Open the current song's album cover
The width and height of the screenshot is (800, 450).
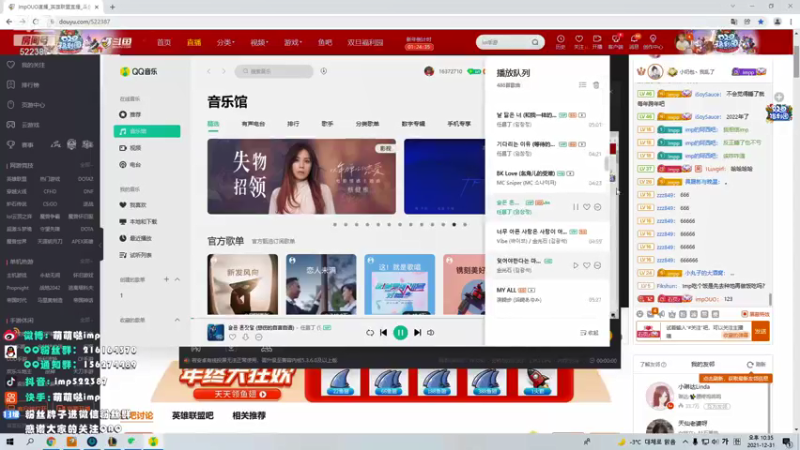pos(215,332)
